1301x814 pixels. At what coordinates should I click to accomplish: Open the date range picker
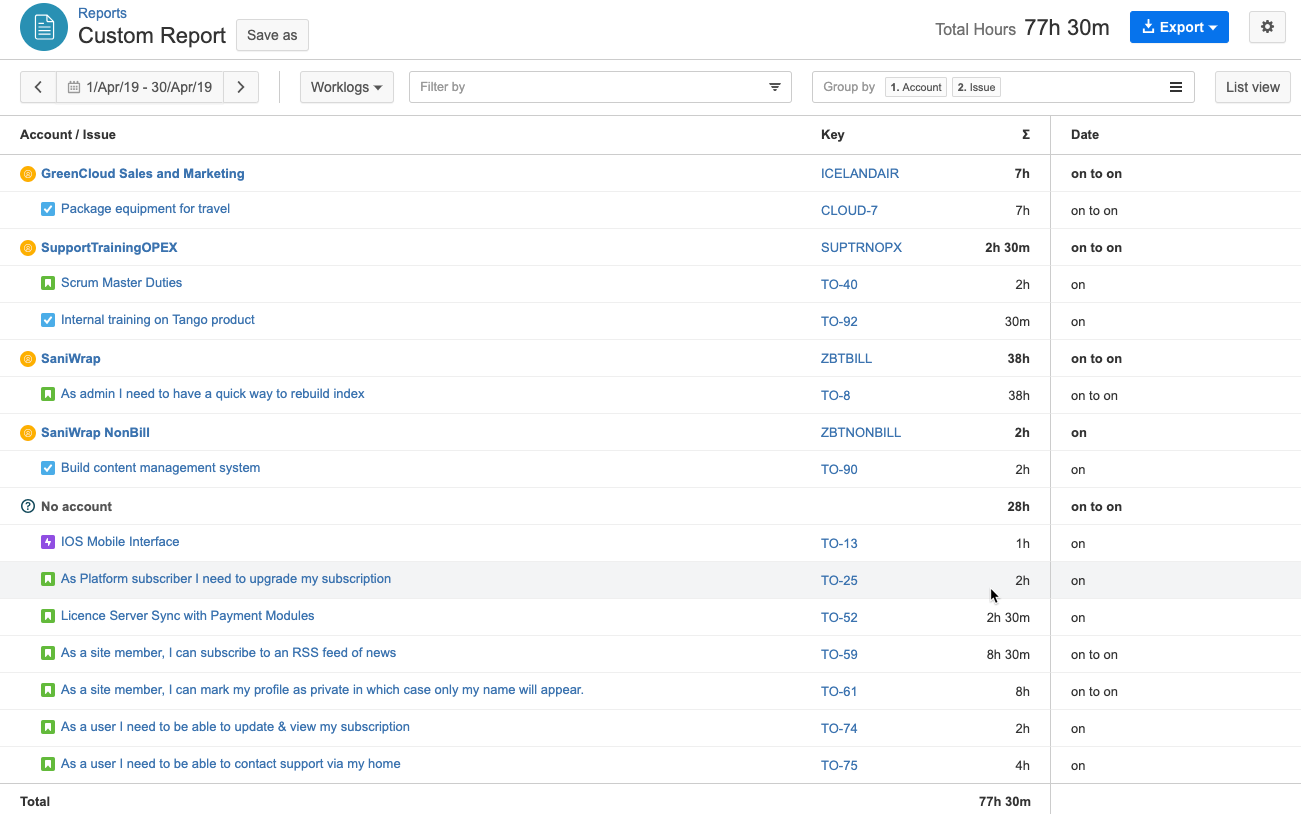(x=140, y=87)
